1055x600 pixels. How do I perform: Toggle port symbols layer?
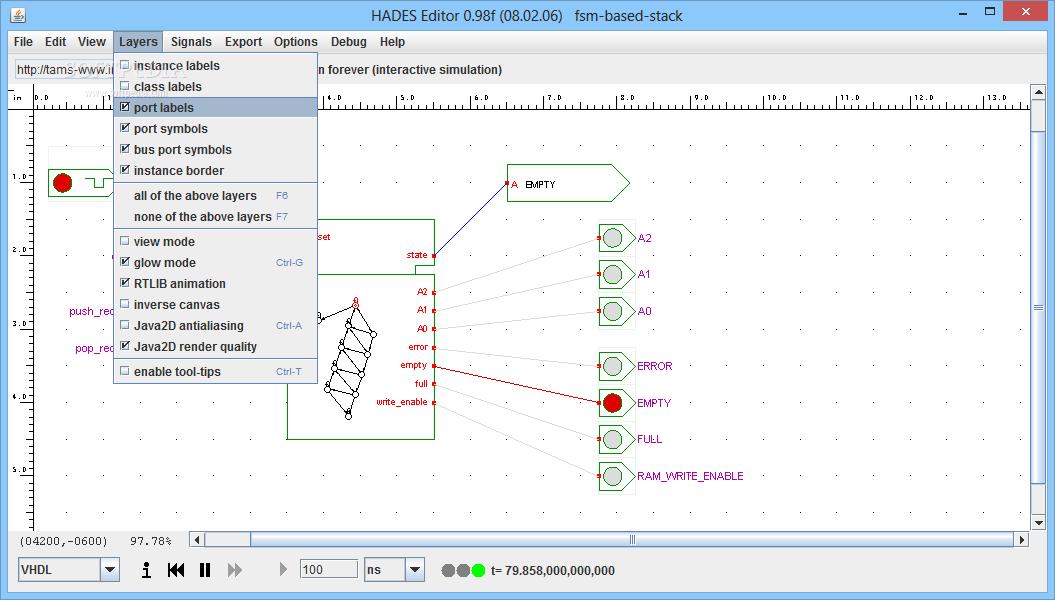pyautogui.click(x=215, y=128)
